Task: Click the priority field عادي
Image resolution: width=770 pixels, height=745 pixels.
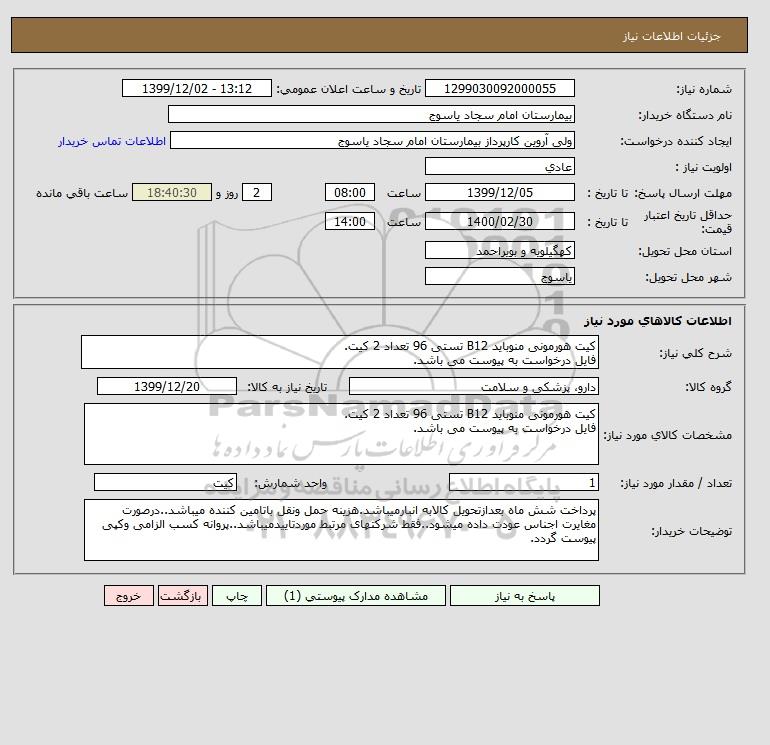Action: tap(499, 166)
